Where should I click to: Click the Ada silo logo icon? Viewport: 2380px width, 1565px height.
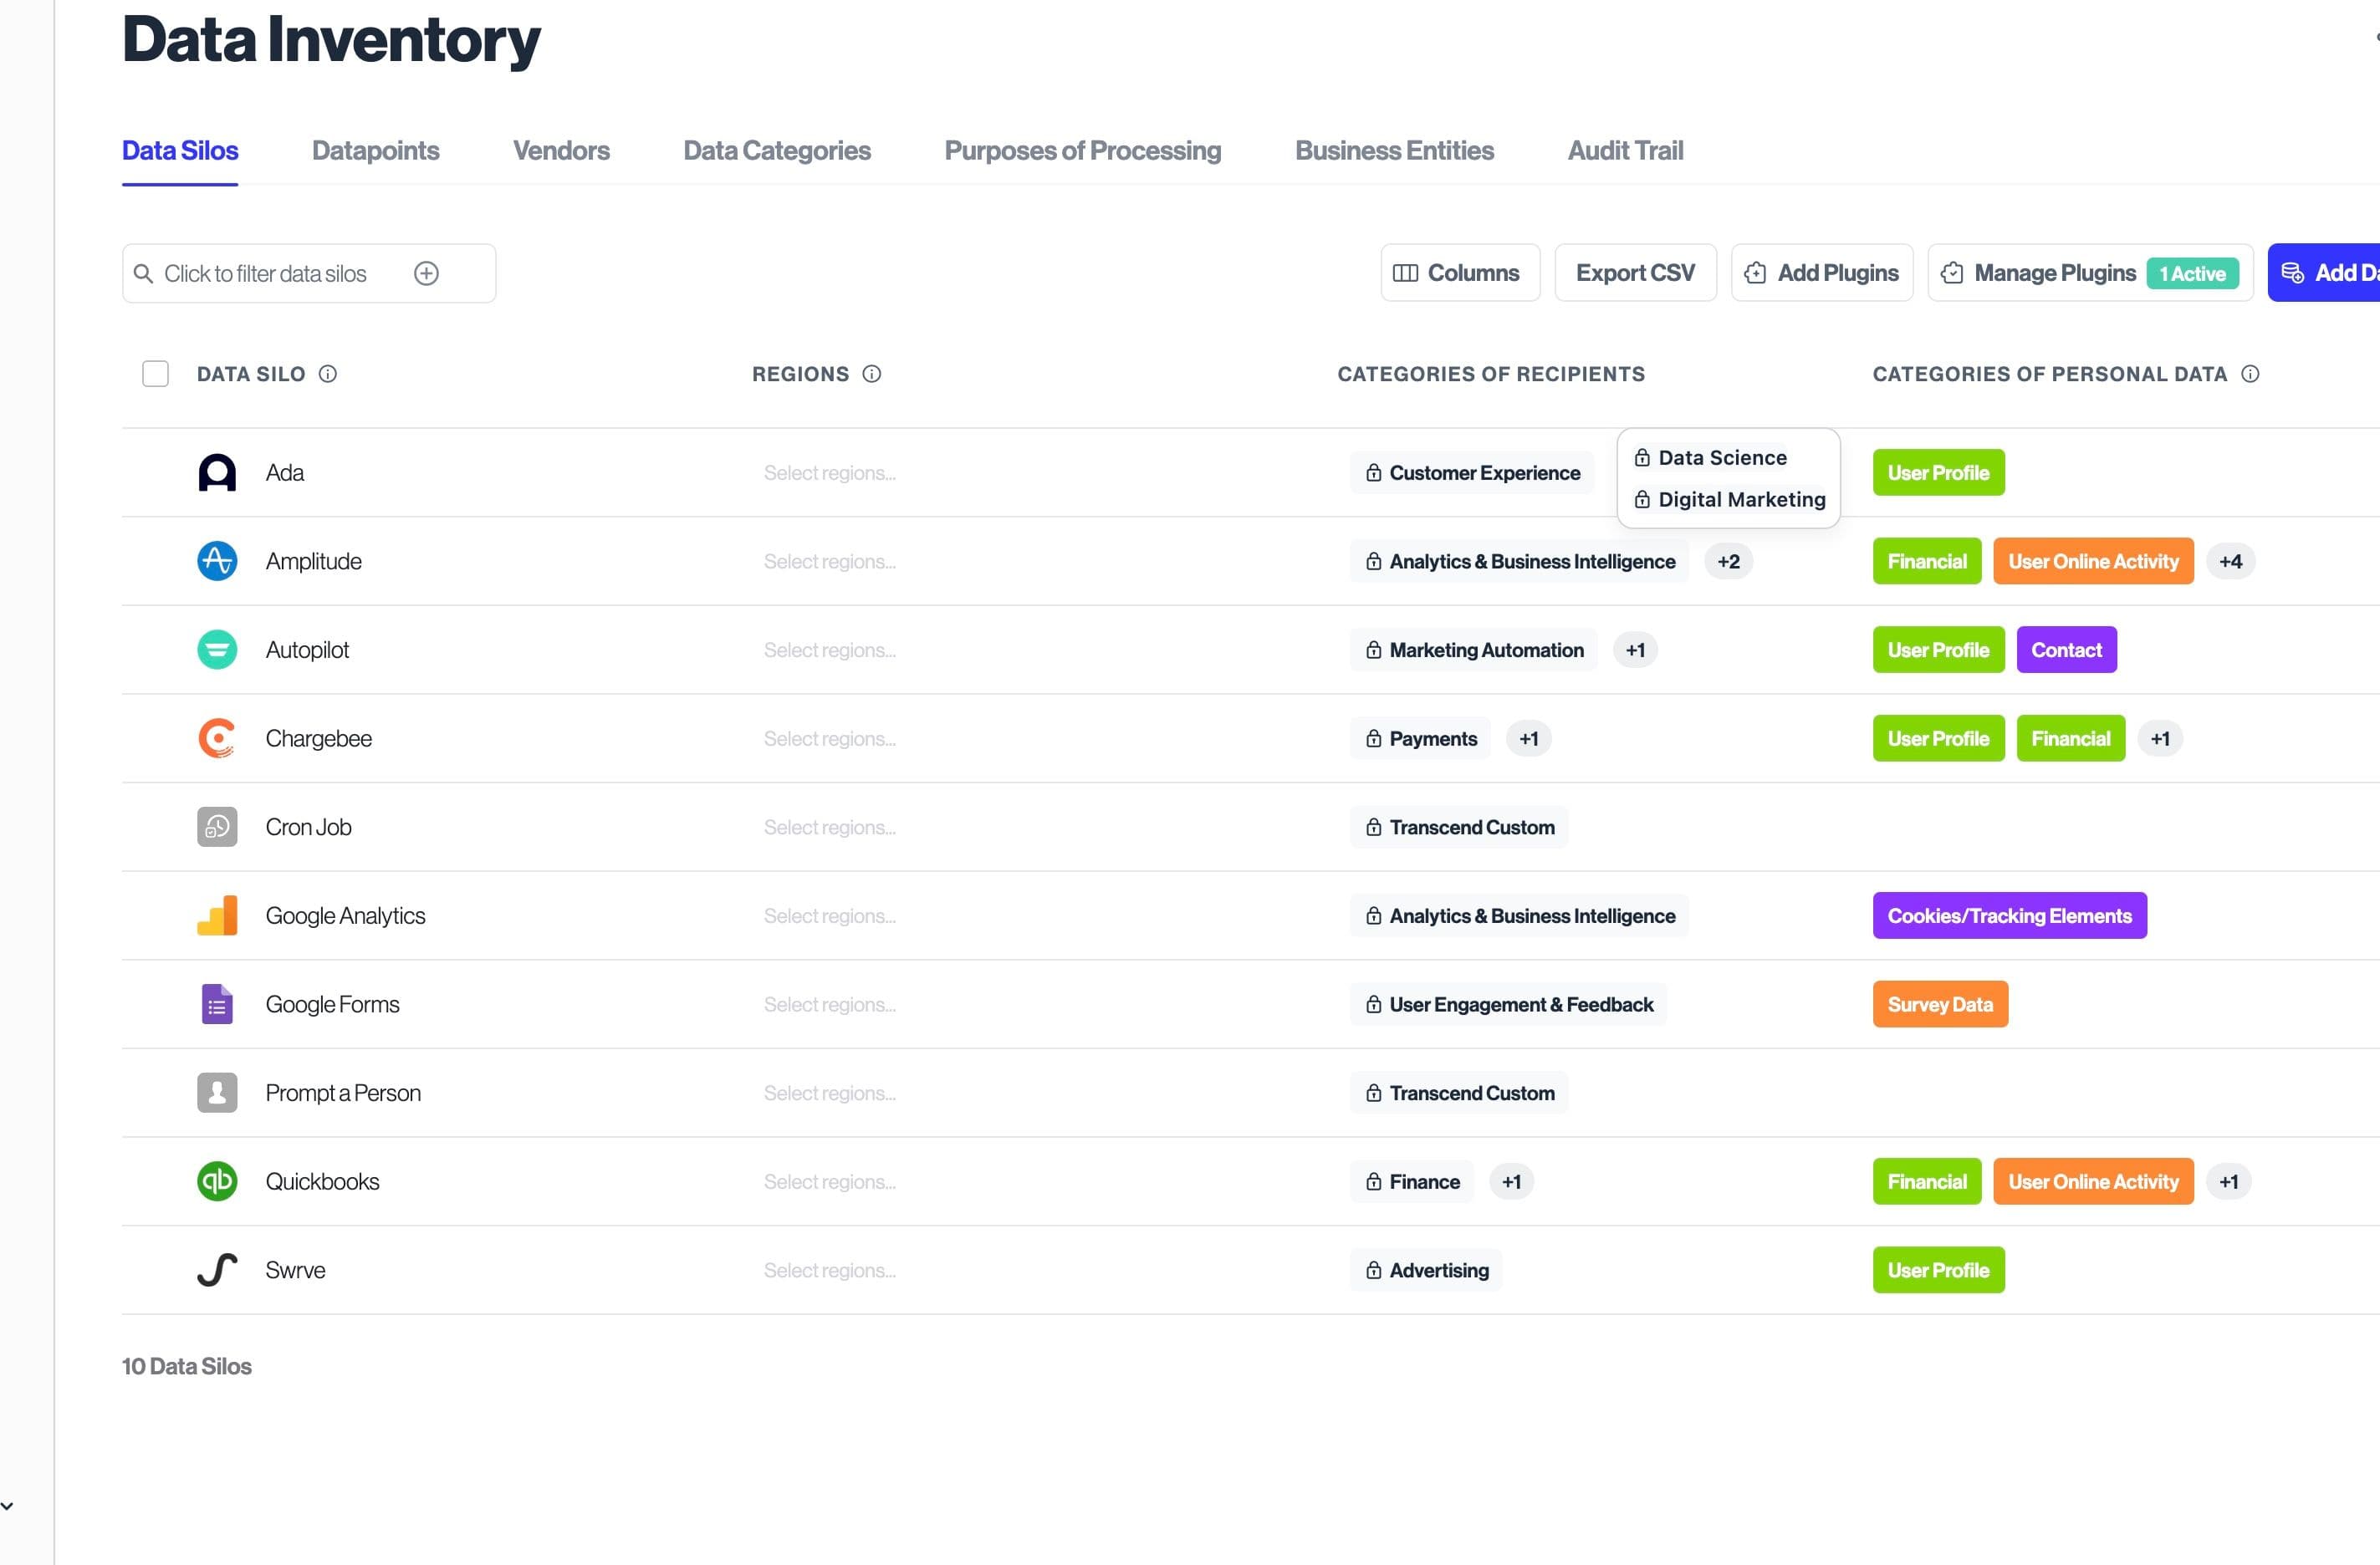pyautogui.click(x=217, y=473)
